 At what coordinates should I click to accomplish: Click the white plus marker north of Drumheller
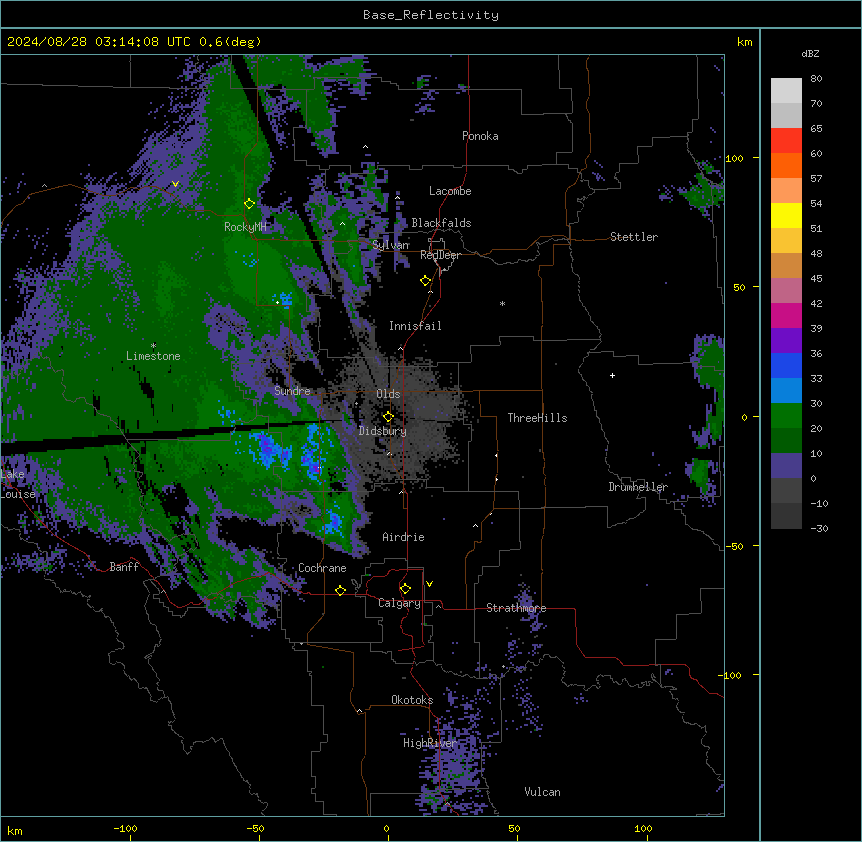point(612,375)
